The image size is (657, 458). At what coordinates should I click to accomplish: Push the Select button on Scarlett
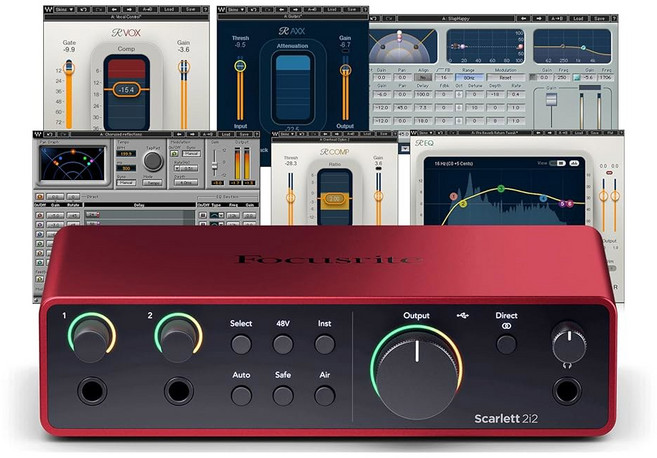point(241,344)
